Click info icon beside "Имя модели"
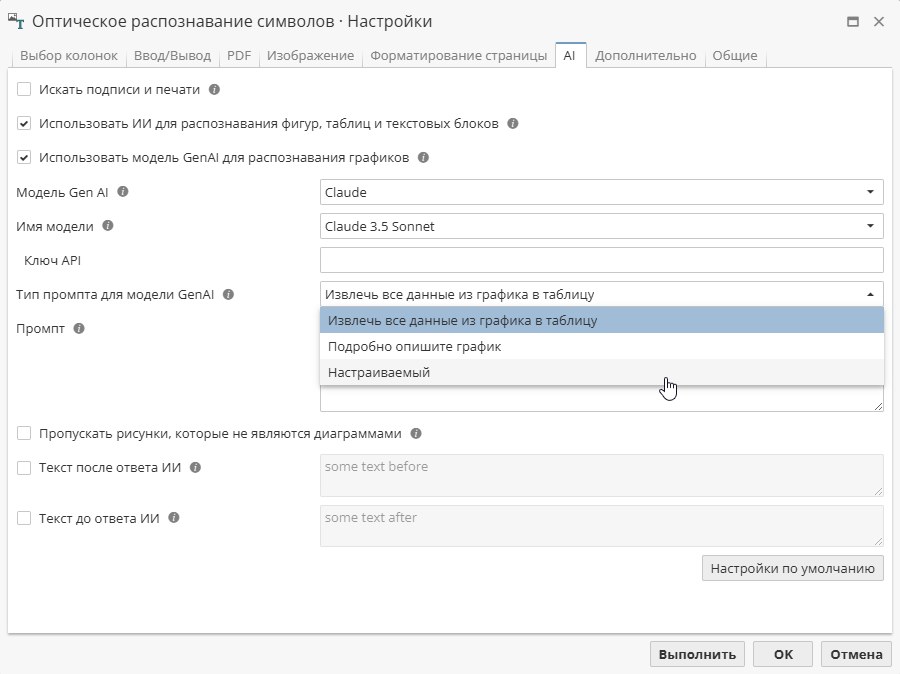The image size is (900, 674). click(109, 226)
